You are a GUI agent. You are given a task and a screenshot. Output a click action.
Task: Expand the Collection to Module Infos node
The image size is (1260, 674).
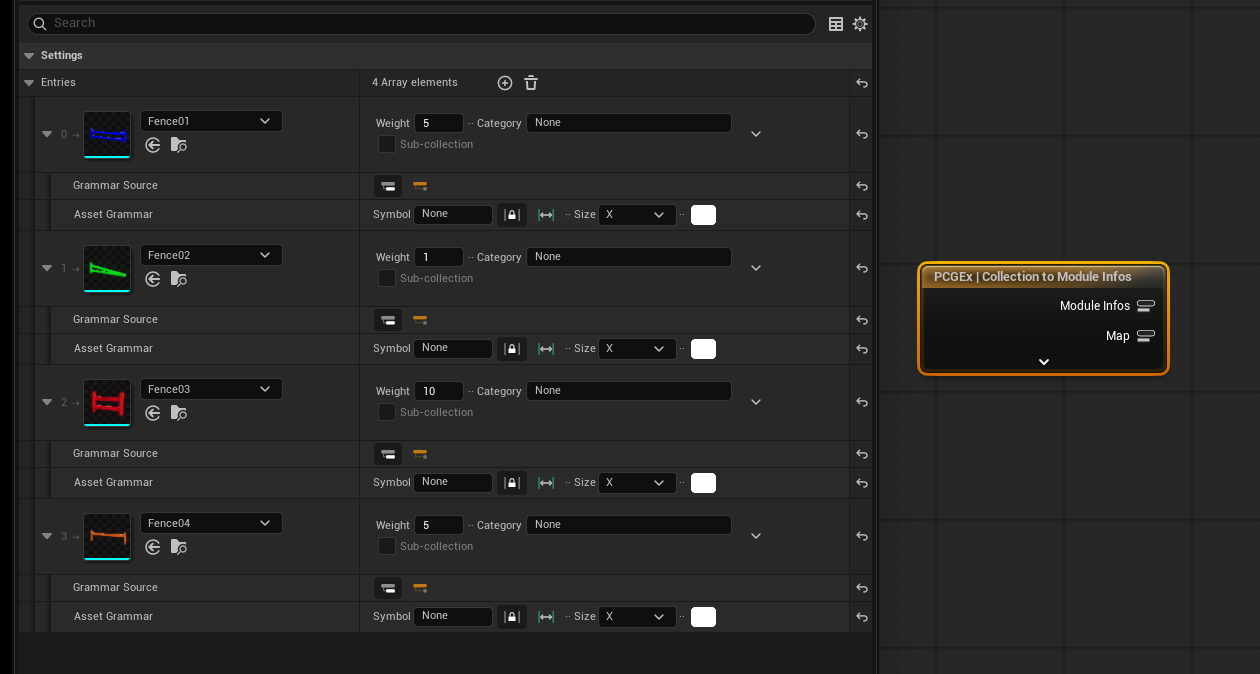[1043, 362]
